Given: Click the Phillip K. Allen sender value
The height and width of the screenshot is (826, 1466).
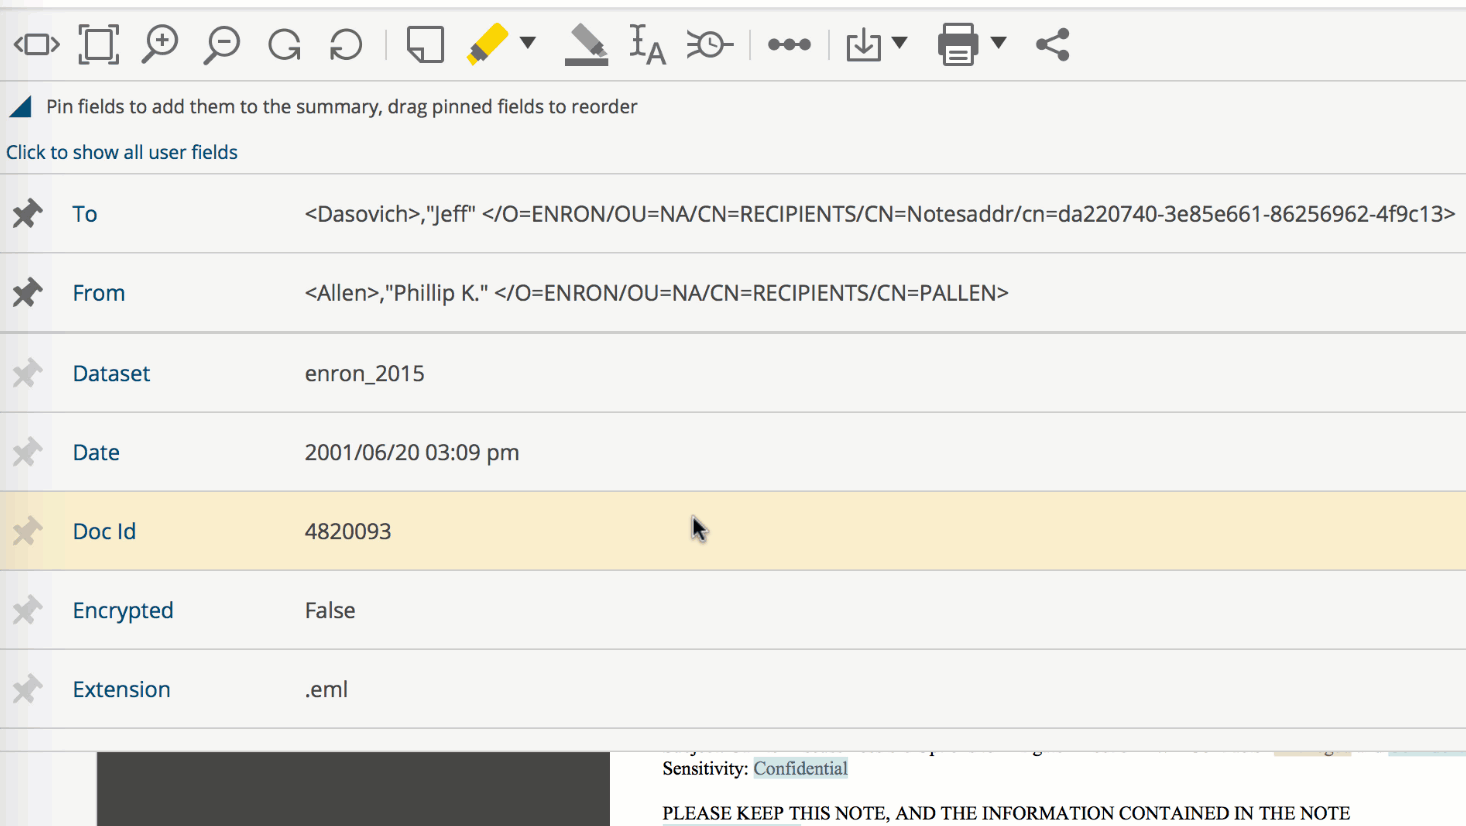Looking at the screenshot, I should (657, 293).
